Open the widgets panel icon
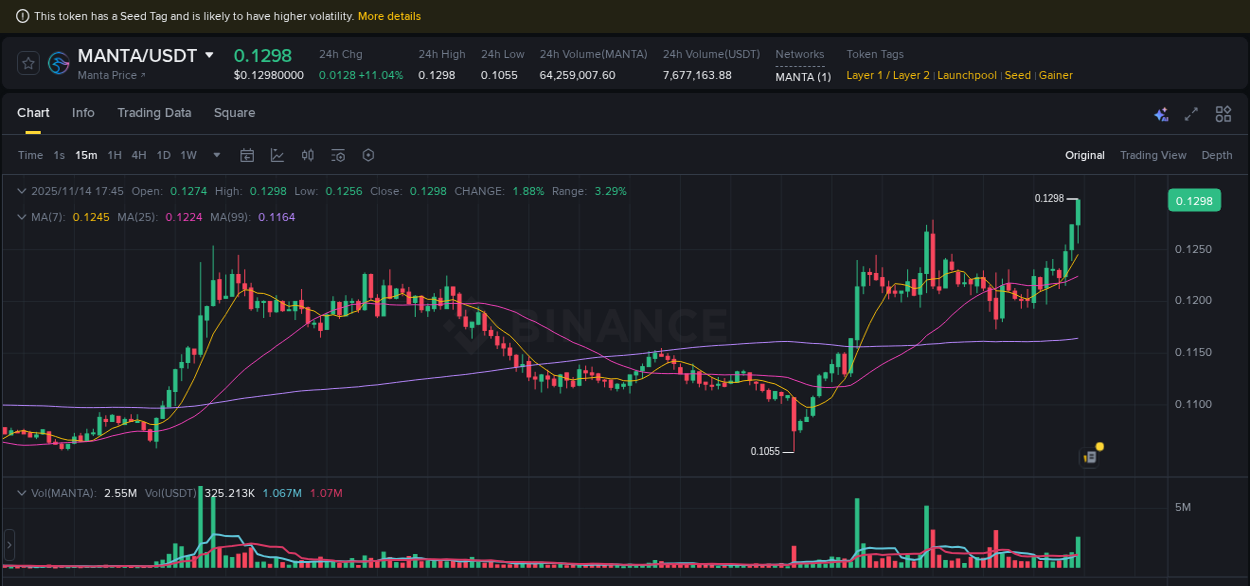Screen dimensions: 1250x586 tap(1223, 114)
